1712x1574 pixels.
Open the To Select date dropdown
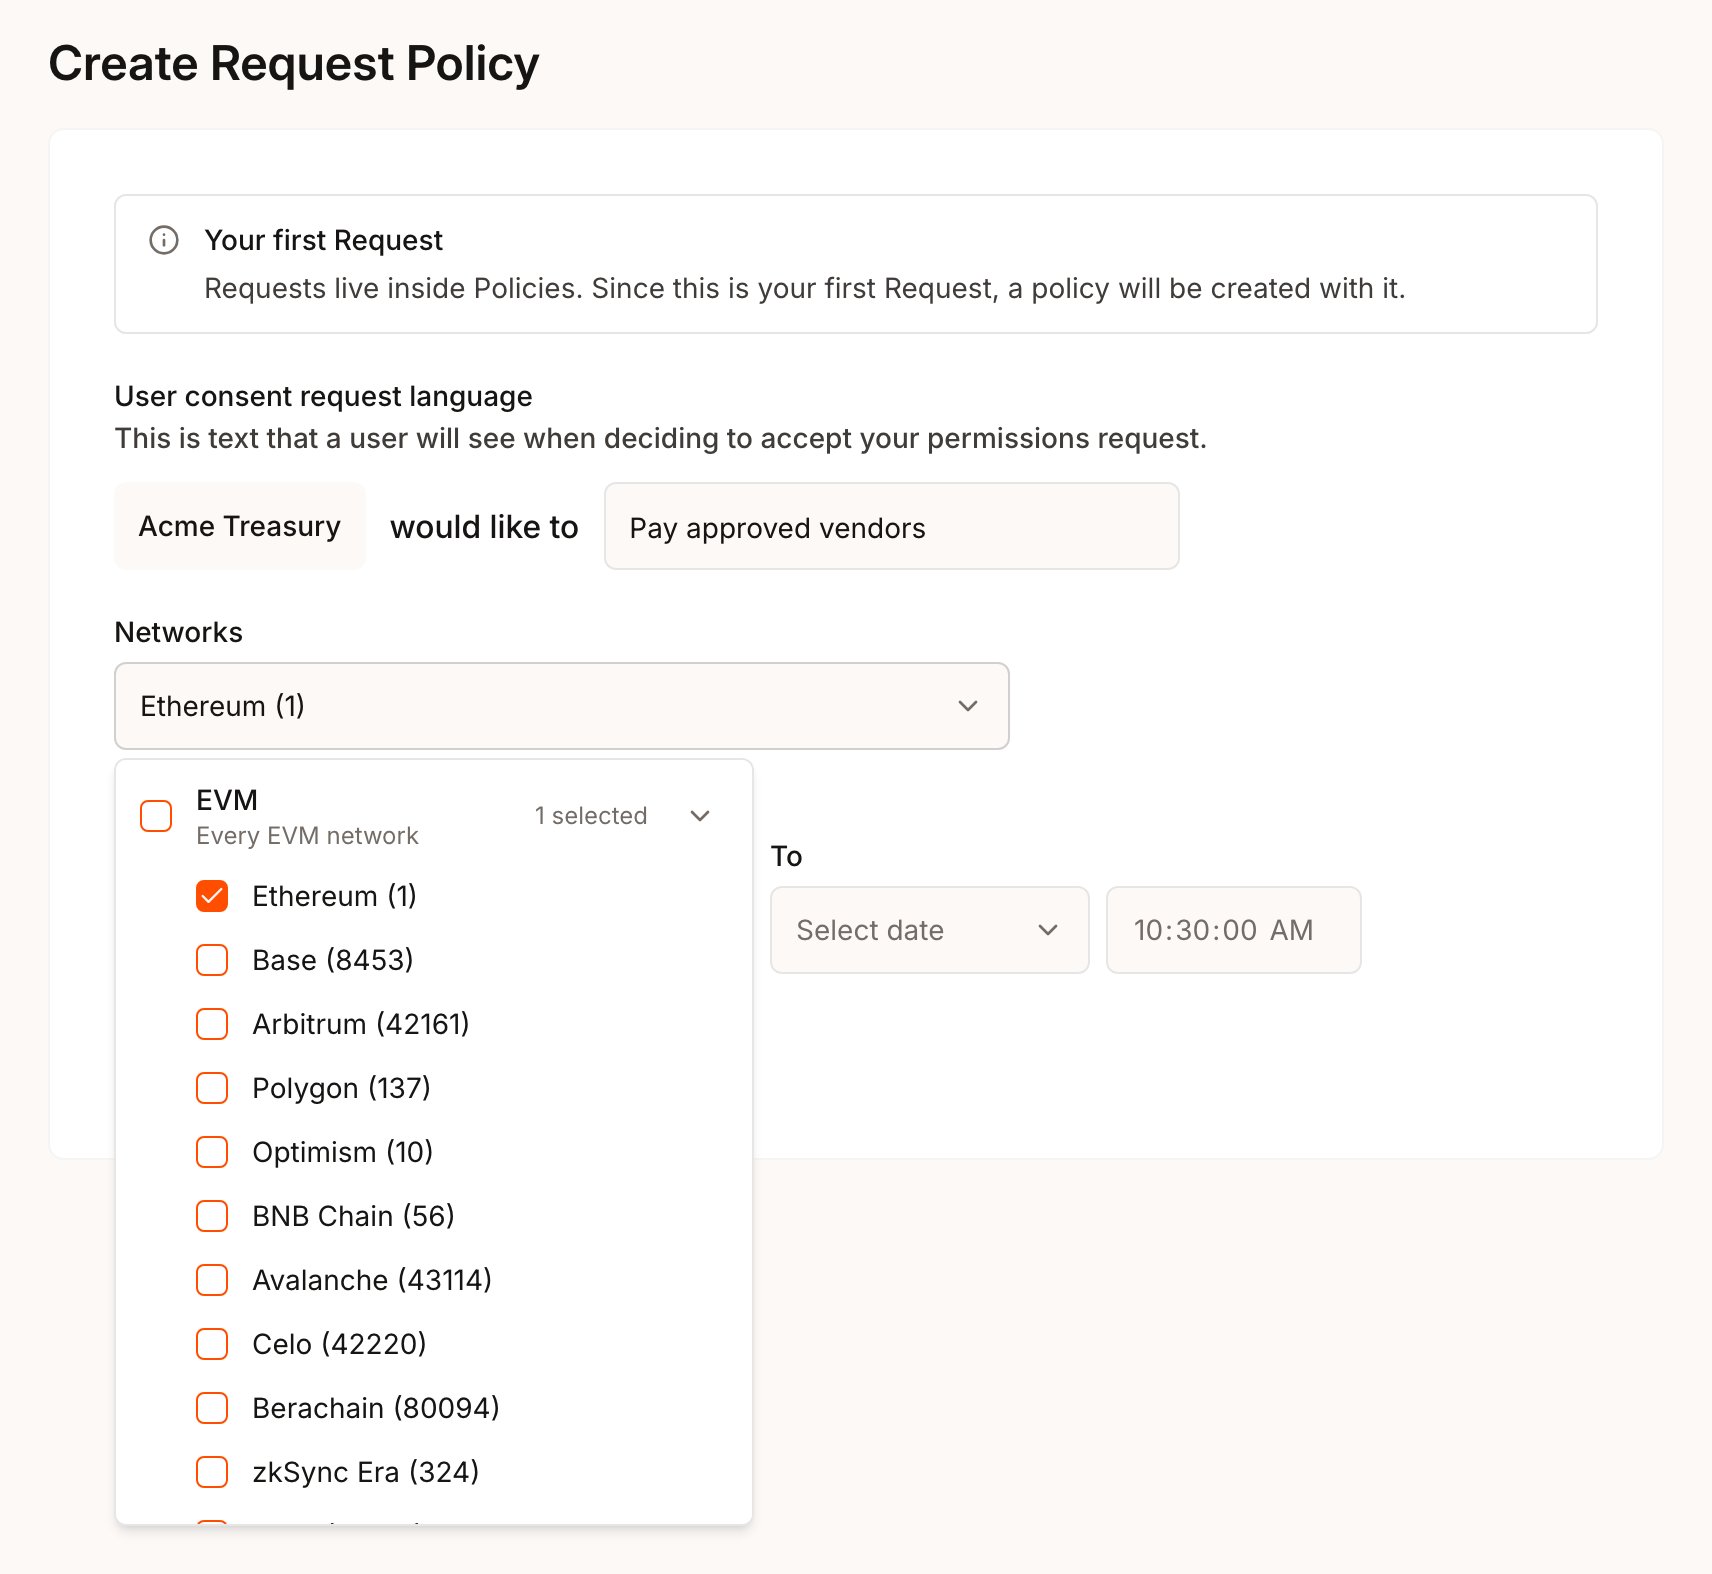pyautogui.click(x=929, y=930)
